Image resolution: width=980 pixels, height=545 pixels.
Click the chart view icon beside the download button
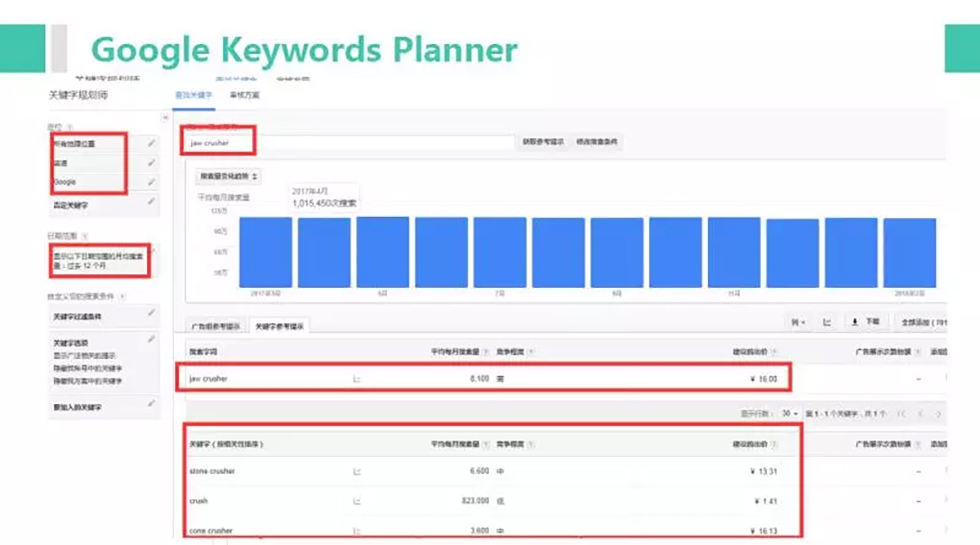pos(827,322)
